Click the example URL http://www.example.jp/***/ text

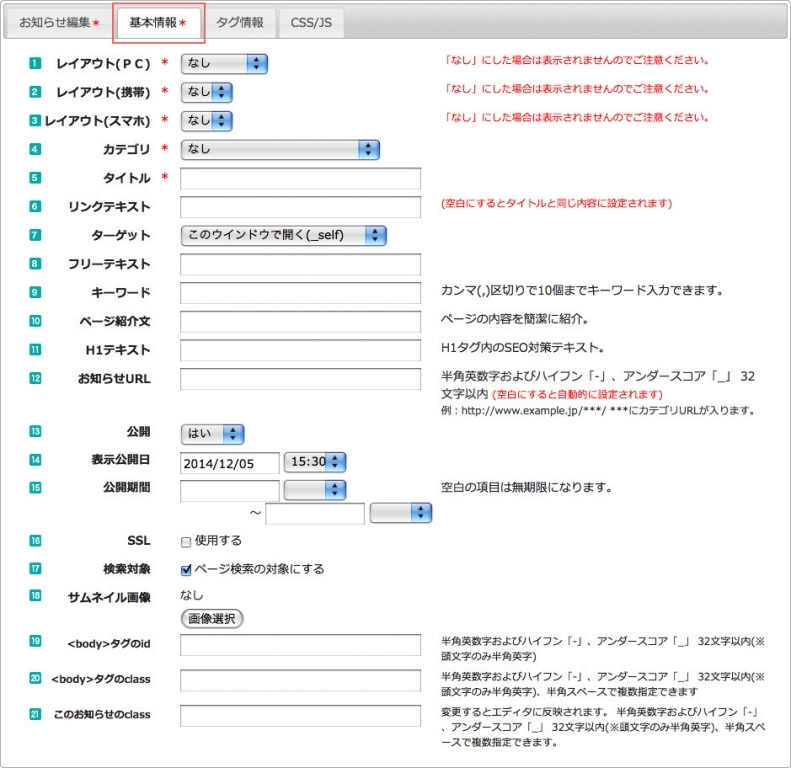tap(533, 411)
